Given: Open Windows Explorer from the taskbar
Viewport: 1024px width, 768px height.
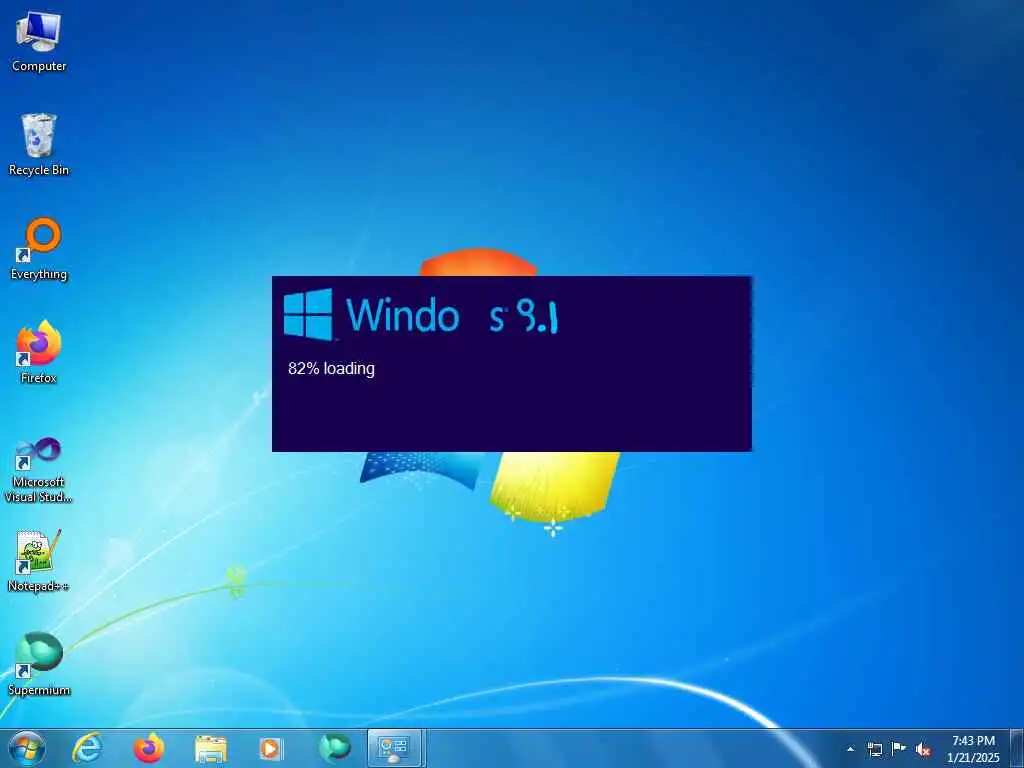Looking at the screenshot, I should [x=210, y=749].
